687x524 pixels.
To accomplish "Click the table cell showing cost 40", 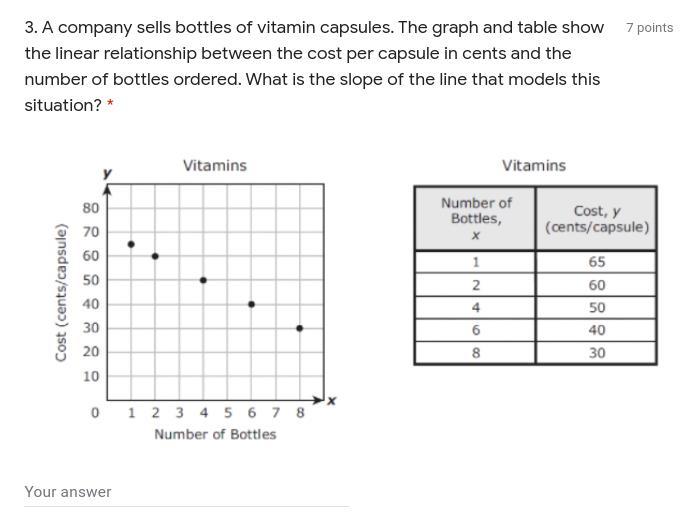I will [x=597, y=330].
